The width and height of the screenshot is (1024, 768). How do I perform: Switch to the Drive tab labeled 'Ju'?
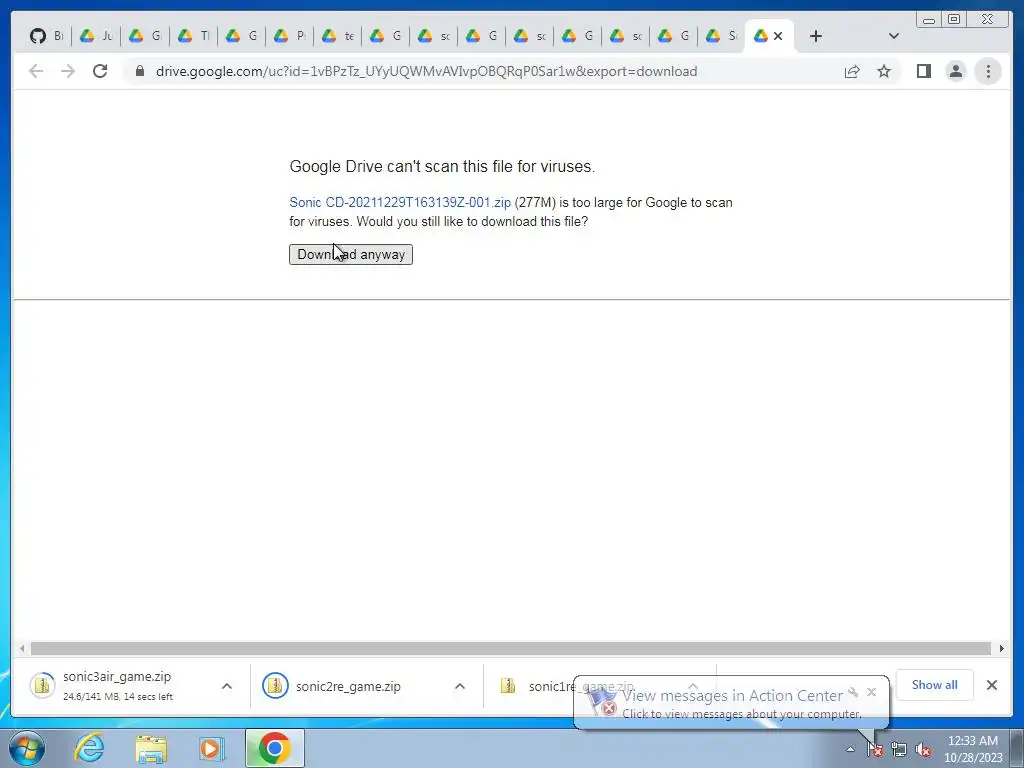96,36
